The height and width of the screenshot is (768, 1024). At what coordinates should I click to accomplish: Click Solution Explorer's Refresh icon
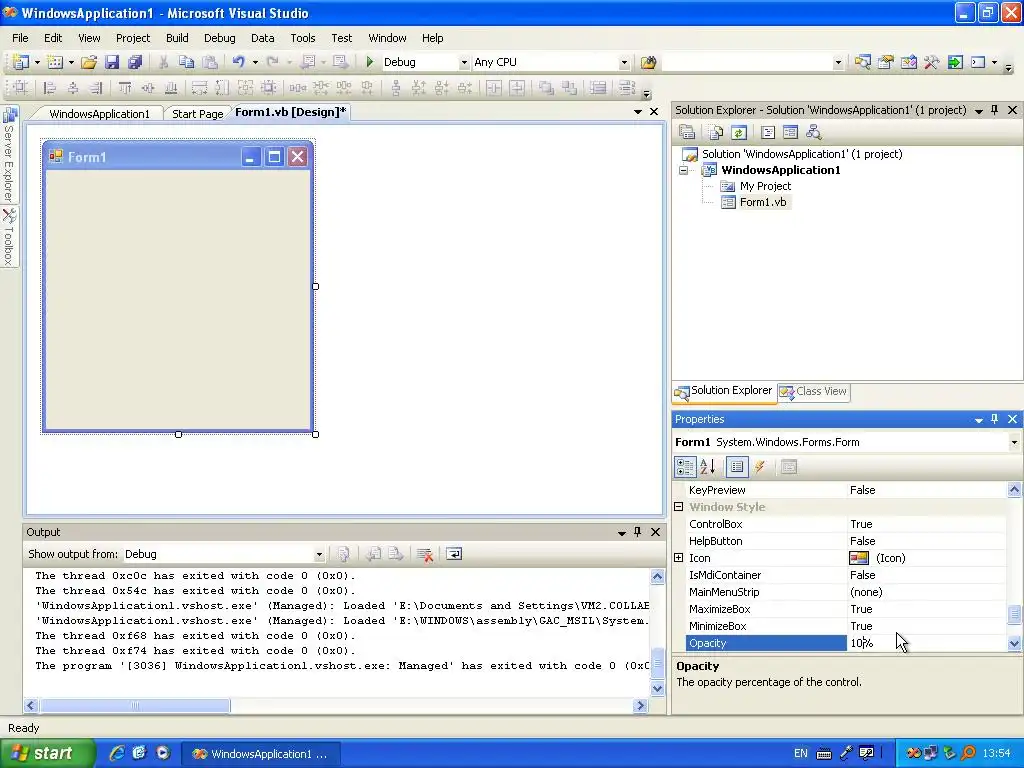point(739,133)
